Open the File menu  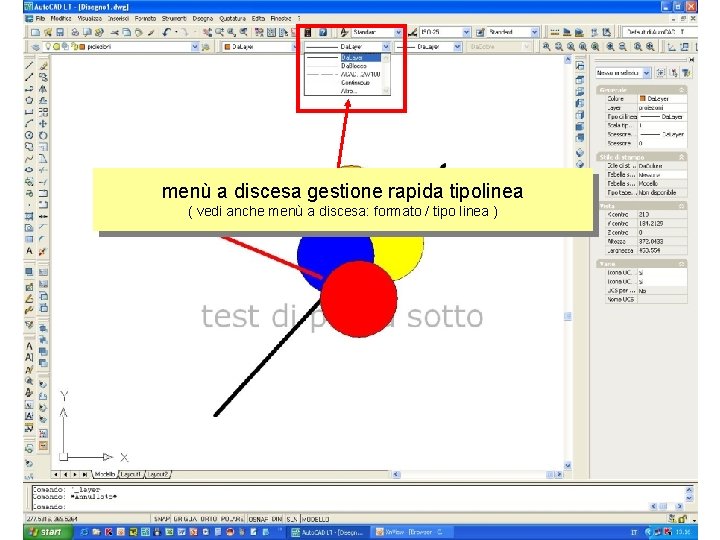40,18
